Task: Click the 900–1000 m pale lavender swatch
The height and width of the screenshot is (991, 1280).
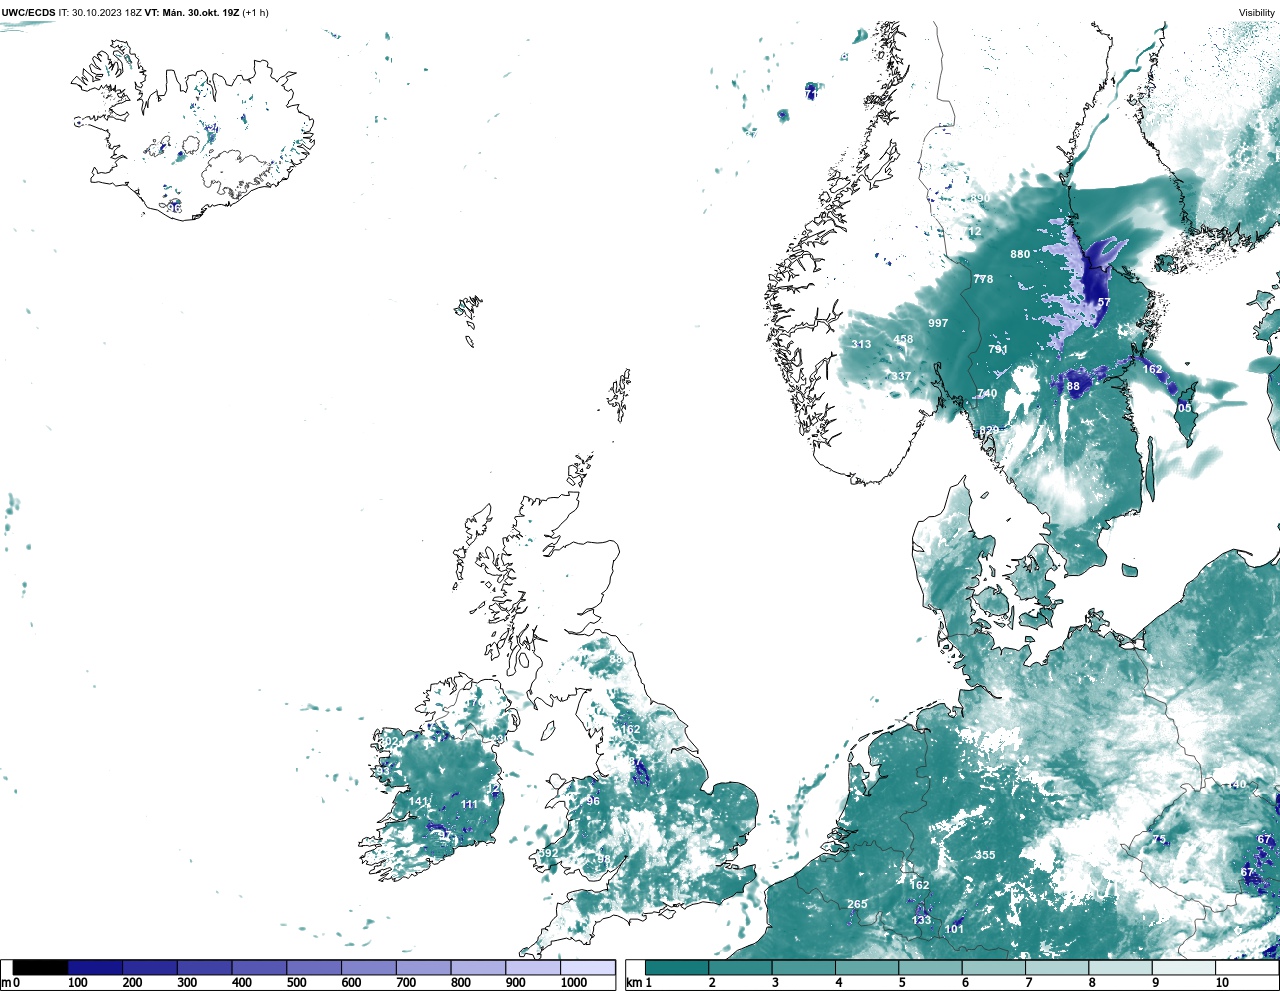Action: (533, 968)
